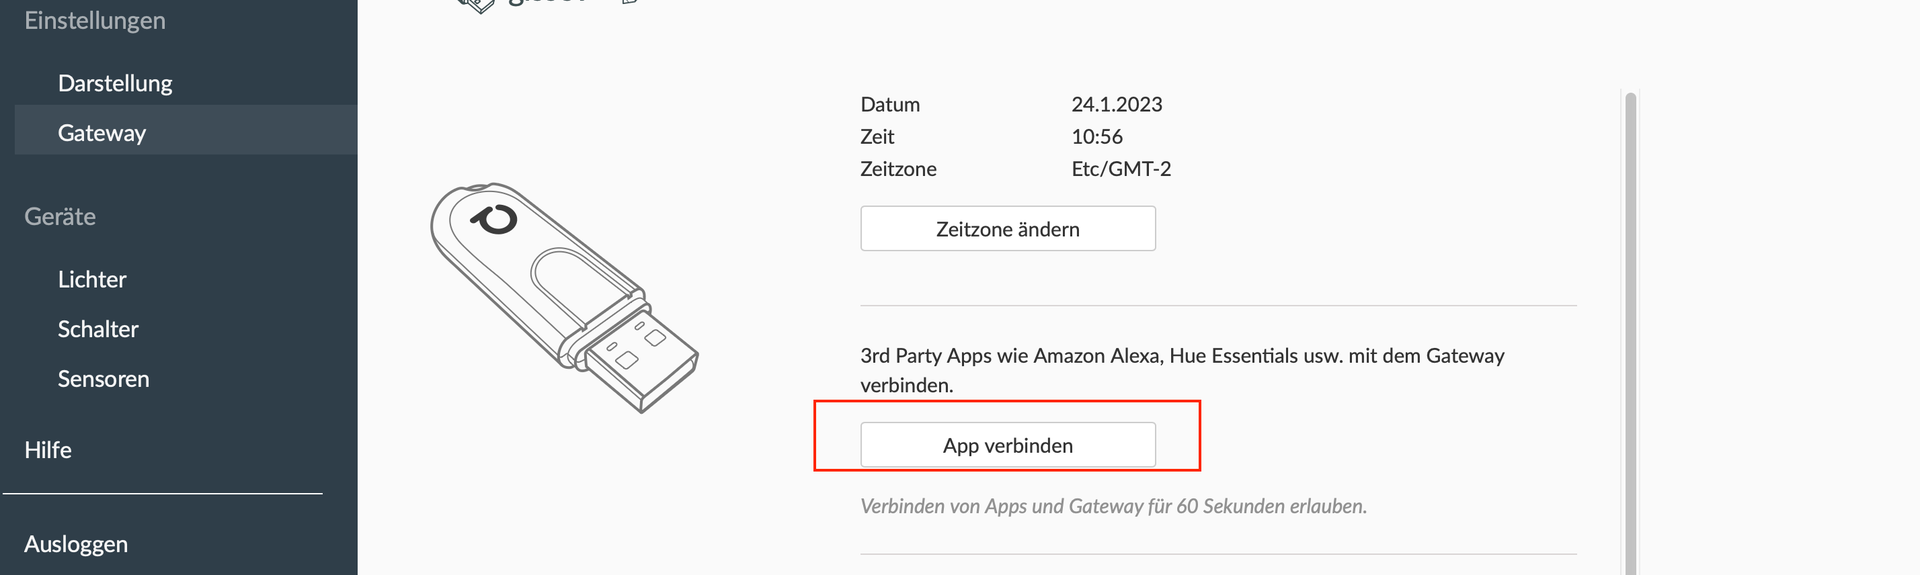Click the 3rd Party Apps description text
The image size is (1920, 575).
coord(1182,356)
